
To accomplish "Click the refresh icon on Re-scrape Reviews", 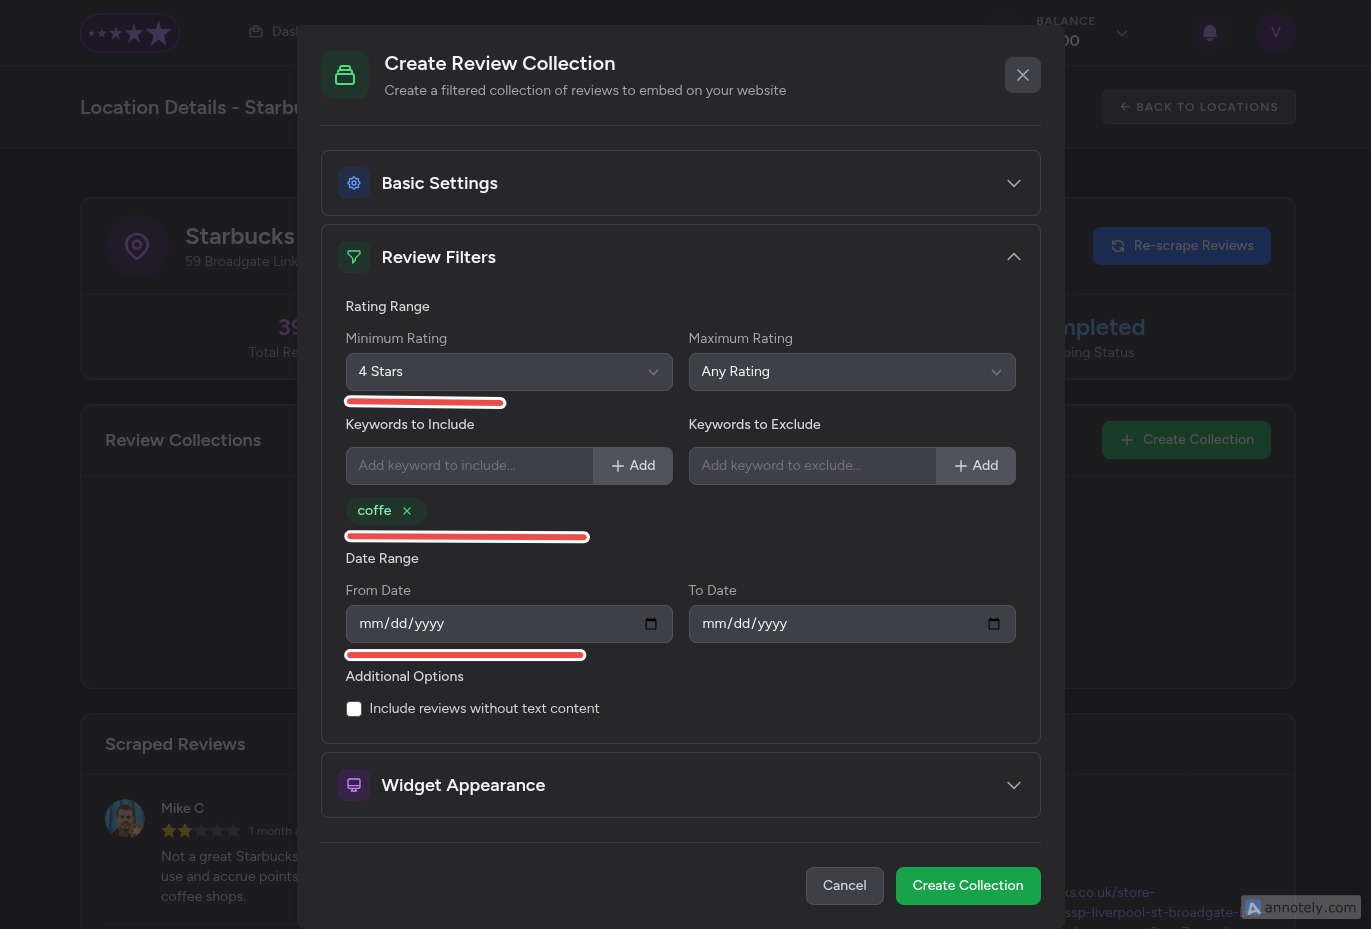I will pyautogui.click(x=1118, y=245).
